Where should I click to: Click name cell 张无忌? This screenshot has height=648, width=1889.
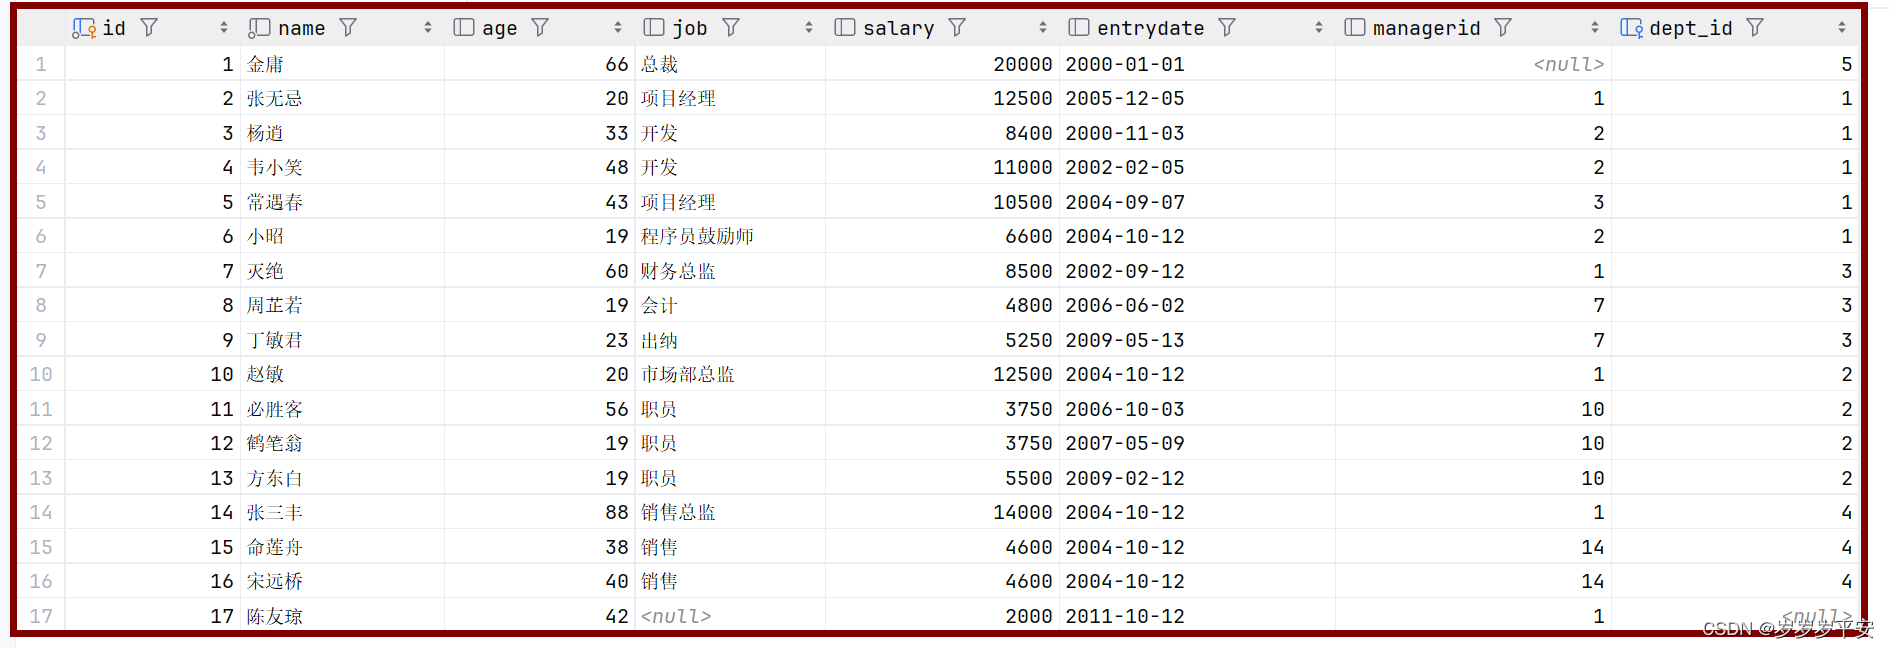coord(275,98)
